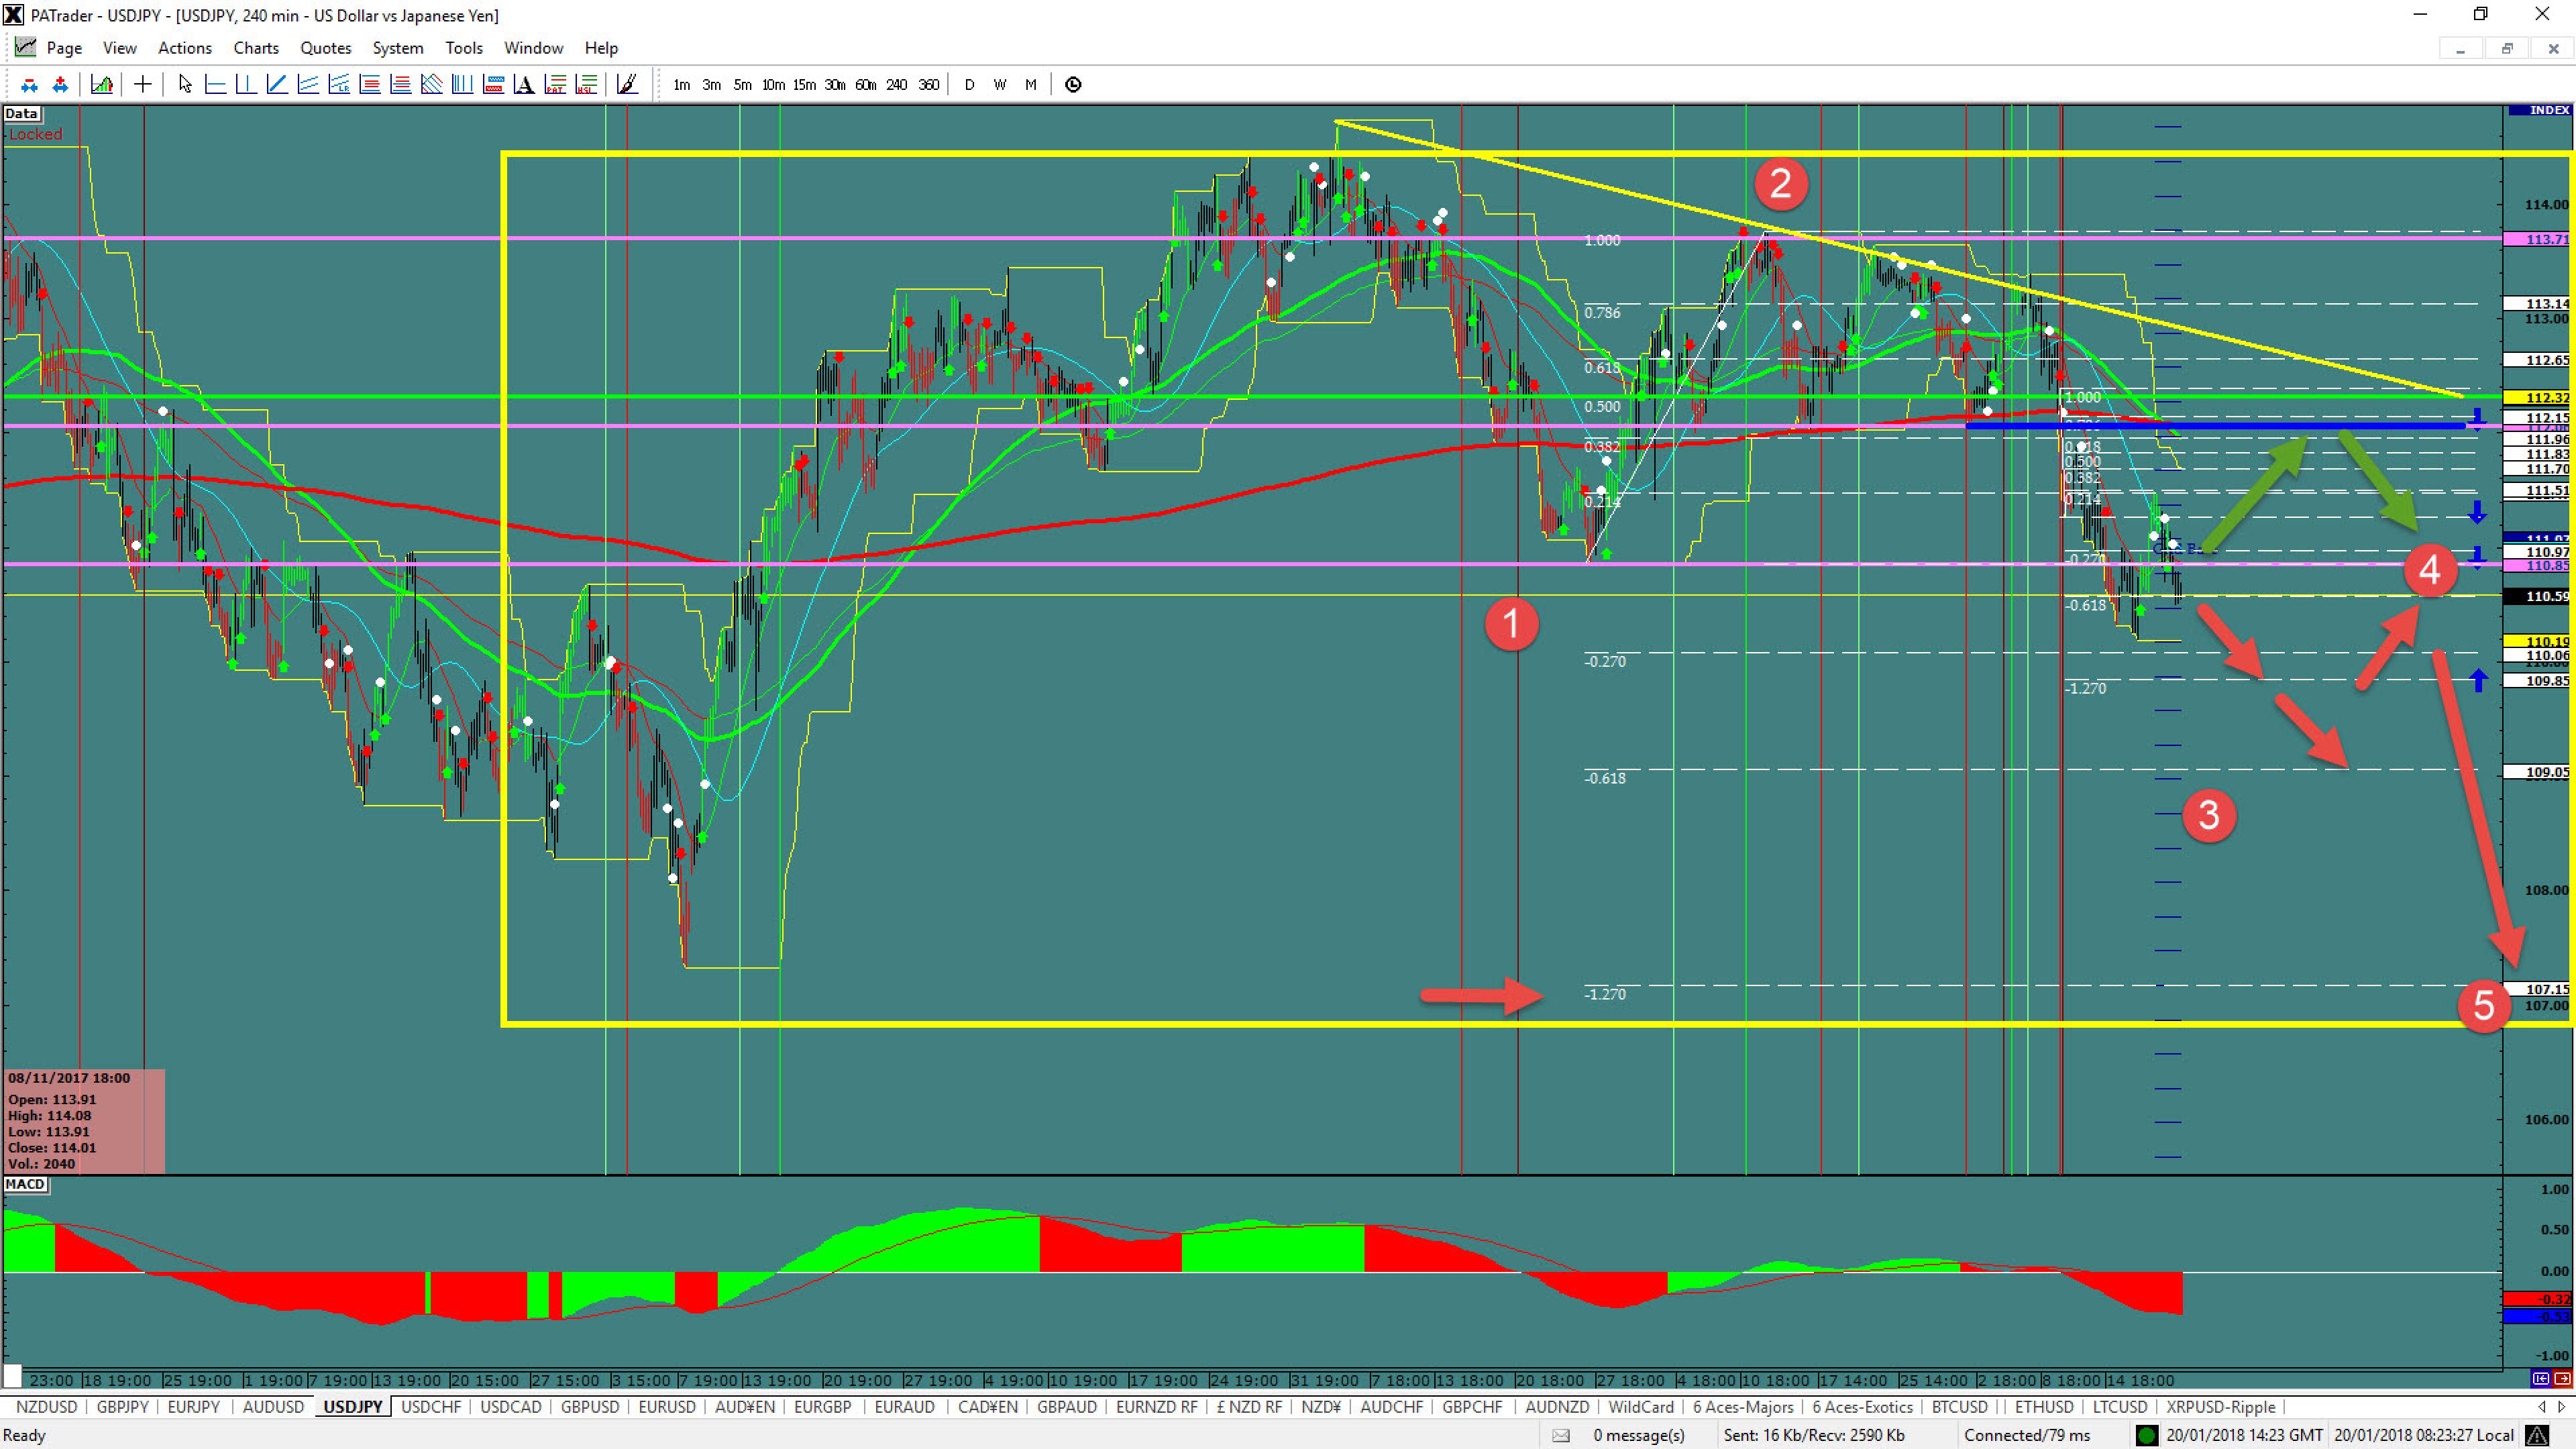Switch to the NZDUSD tab
The height and width of the screenshot is (1449, 2576).
click(x=46, y=1407)
